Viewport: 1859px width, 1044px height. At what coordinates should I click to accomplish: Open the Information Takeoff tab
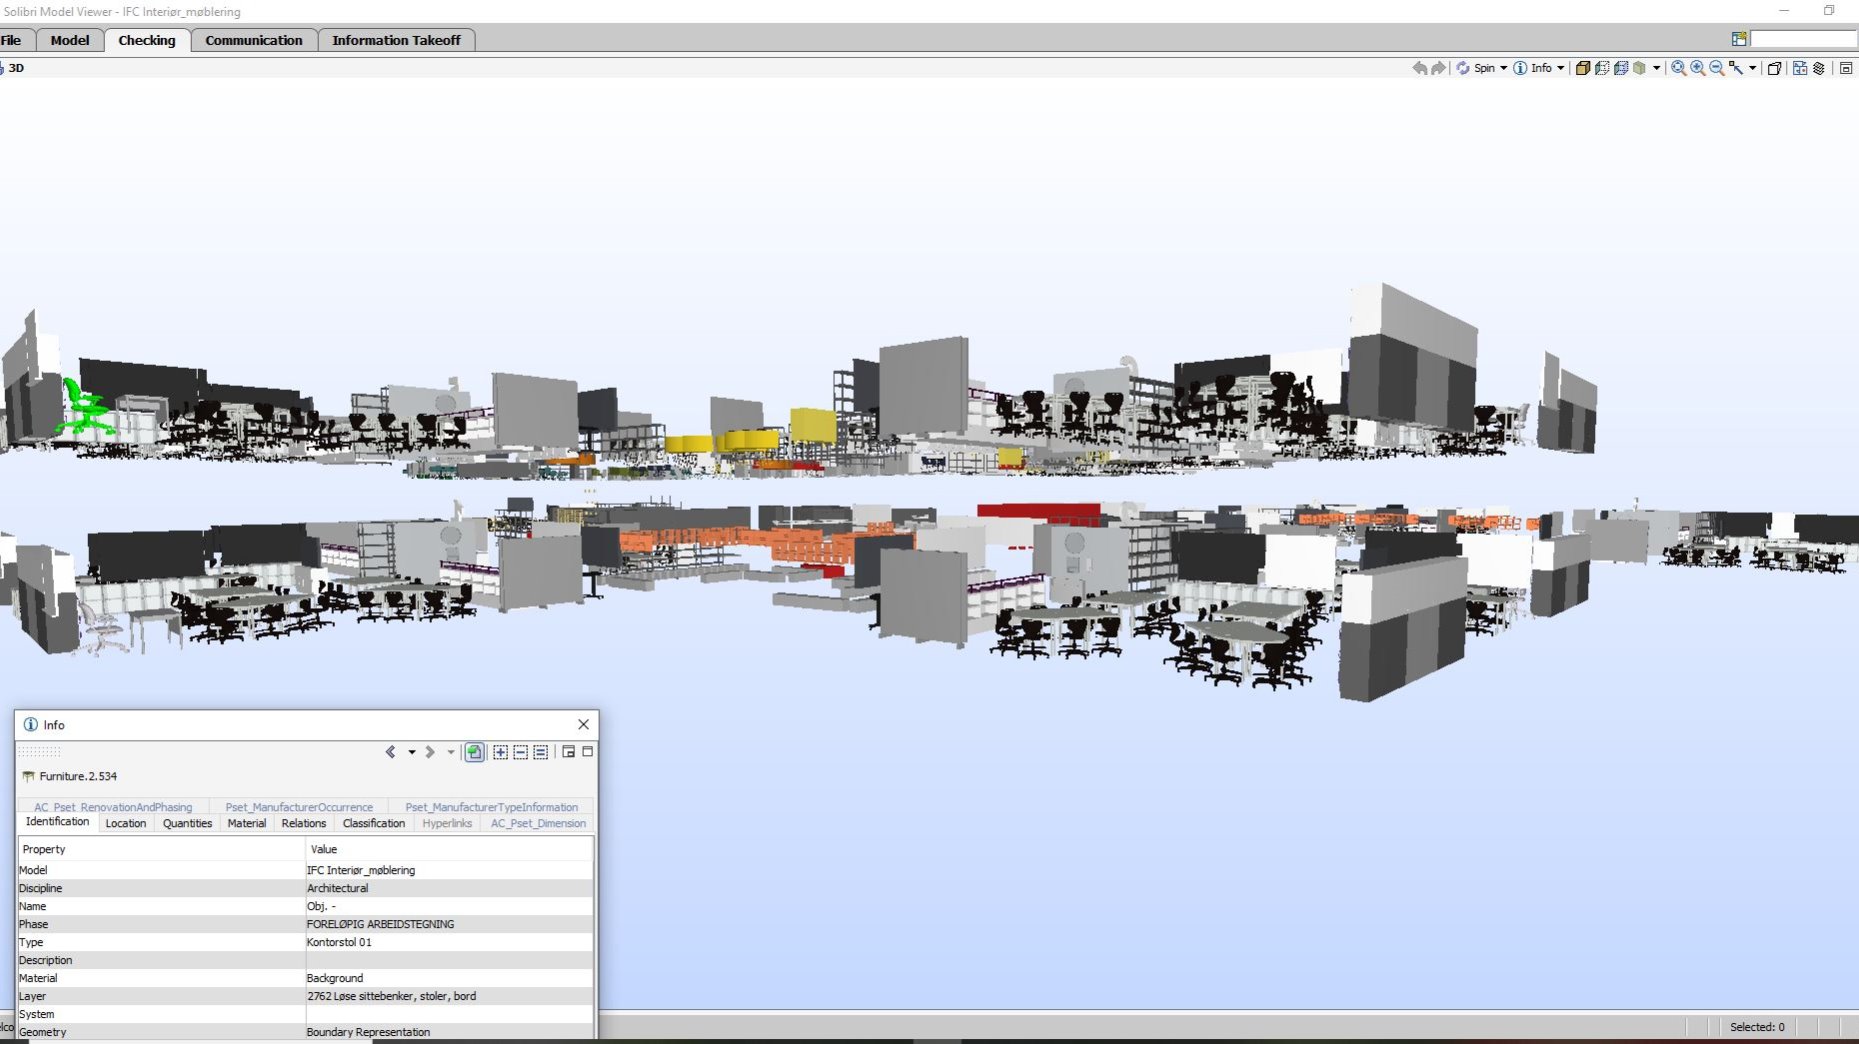coord(396,40)
